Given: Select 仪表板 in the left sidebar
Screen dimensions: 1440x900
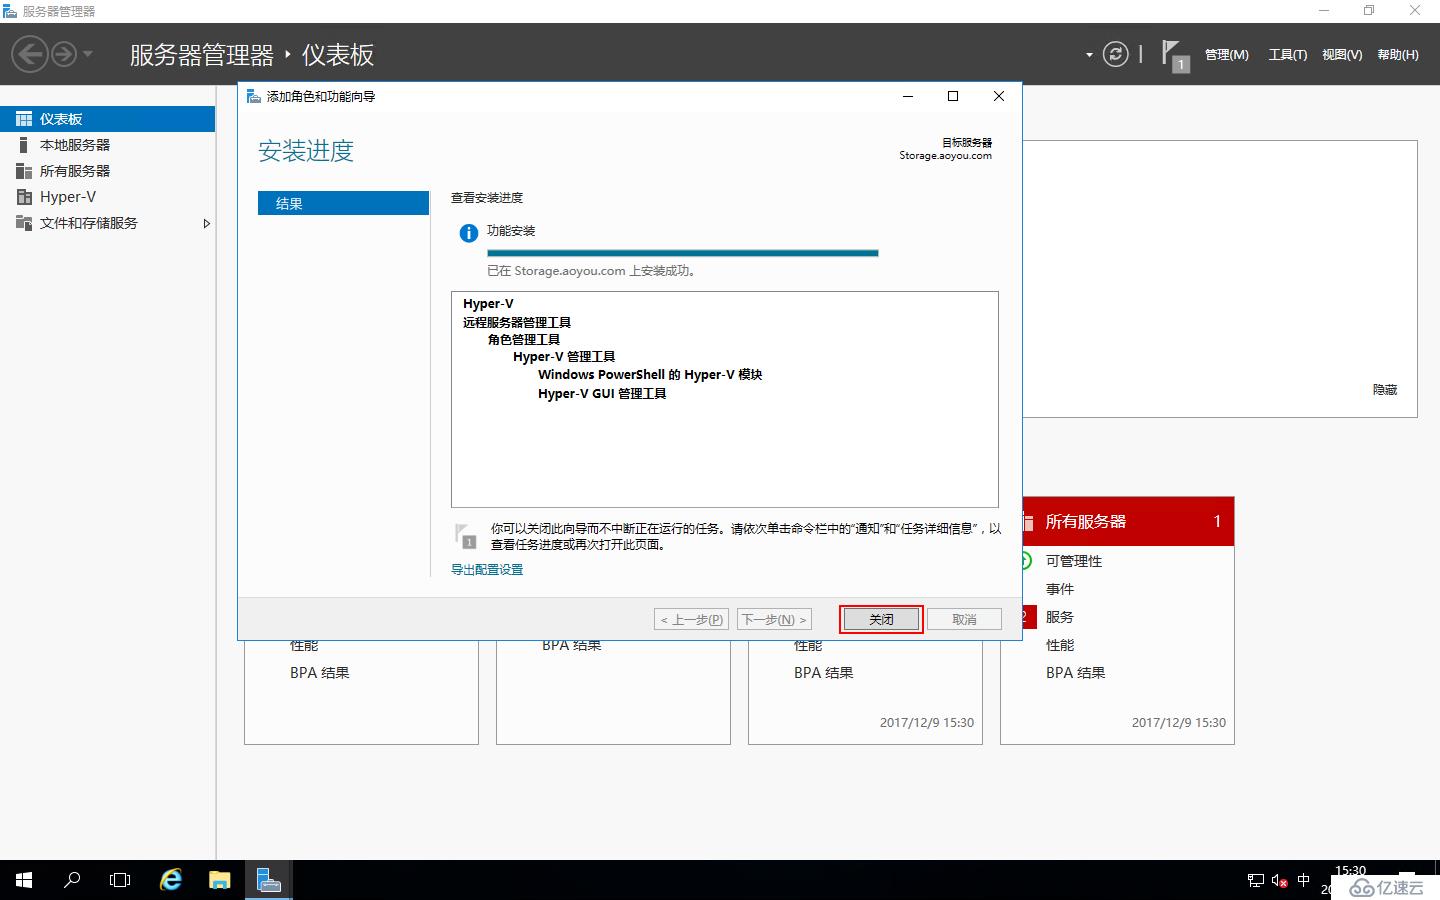Looking at the screenshot, I should click(107, 119).
